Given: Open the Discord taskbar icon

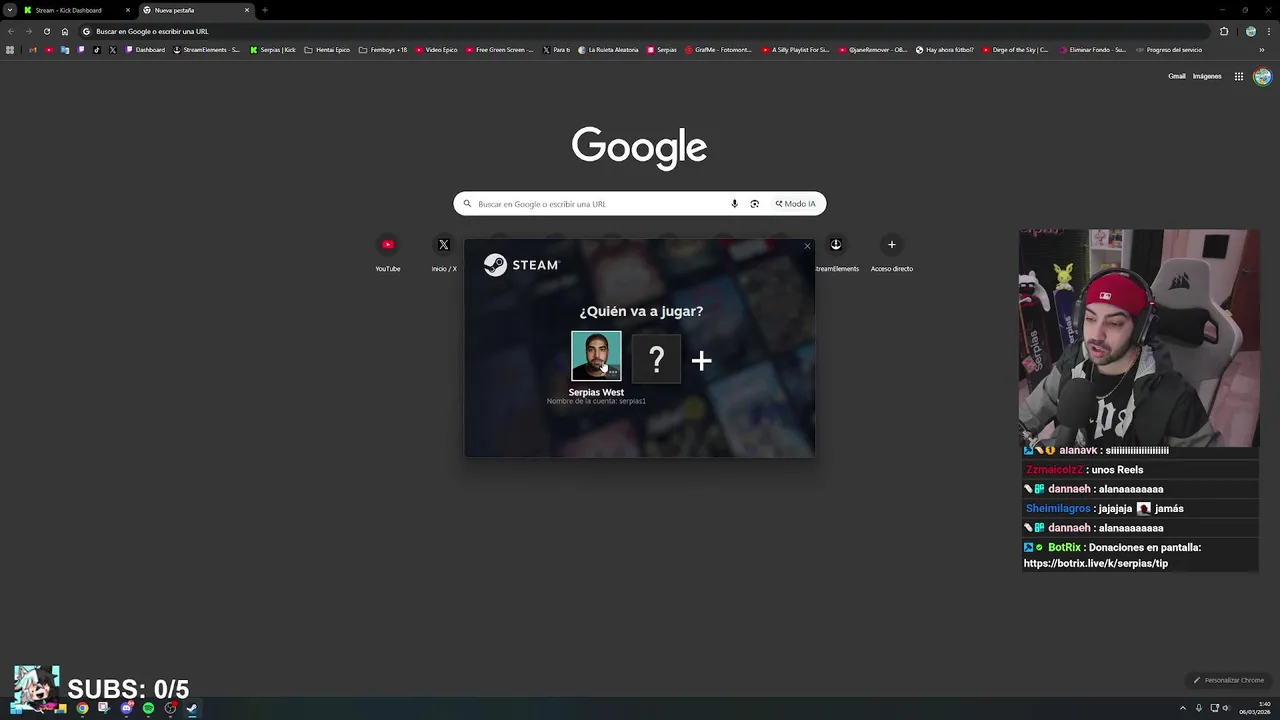Looking at the screenshot, I should [x=126, y=708].
